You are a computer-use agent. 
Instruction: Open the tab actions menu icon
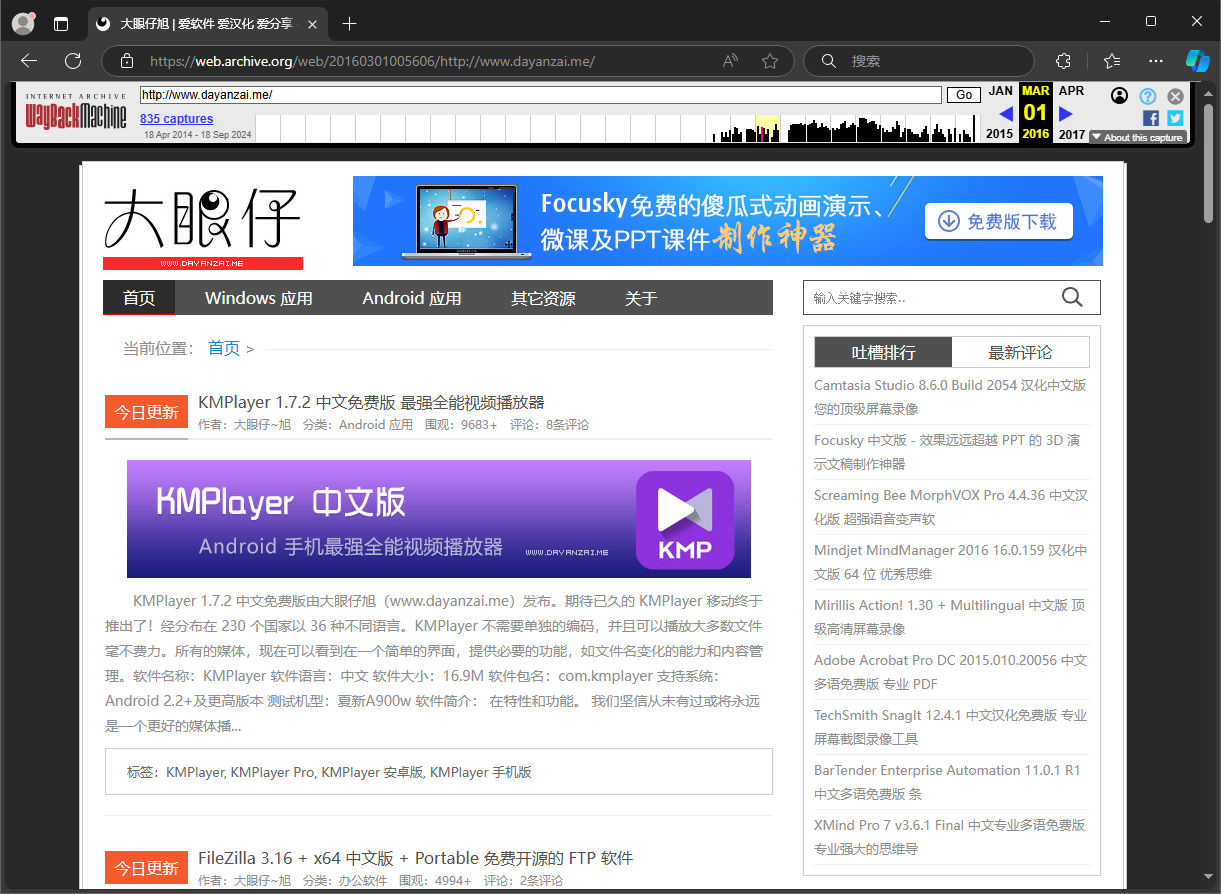tap(62, 23)
